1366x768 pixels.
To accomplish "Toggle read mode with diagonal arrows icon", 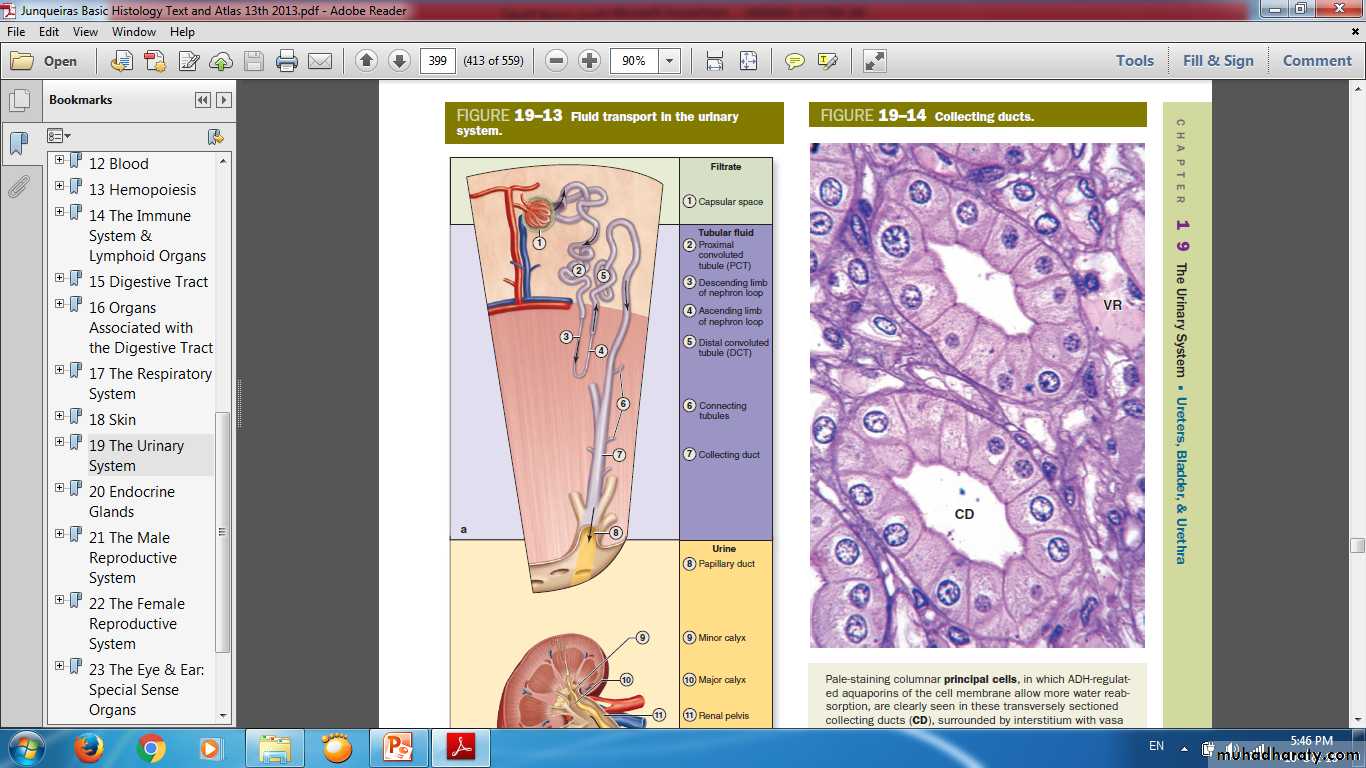I will coord(875,61).
